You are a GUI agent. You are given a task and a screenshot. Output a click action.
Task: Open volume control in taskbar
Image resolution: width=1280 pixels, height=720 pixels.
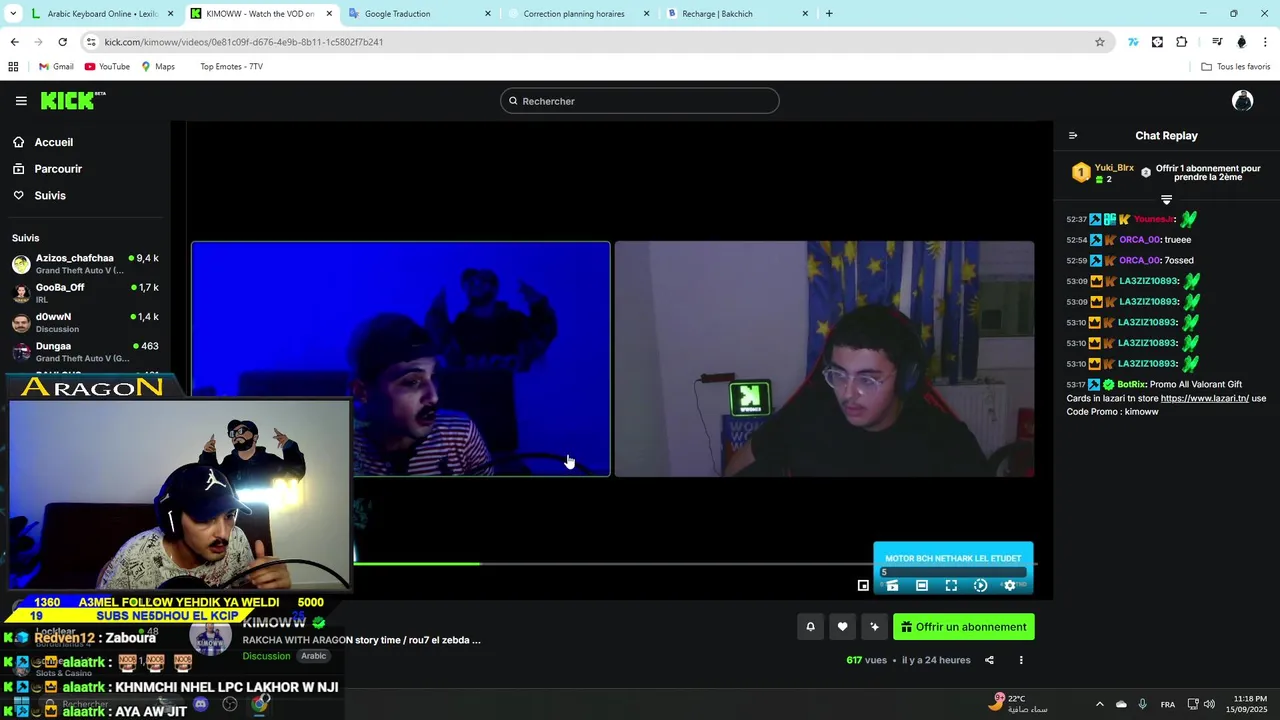1209,704
